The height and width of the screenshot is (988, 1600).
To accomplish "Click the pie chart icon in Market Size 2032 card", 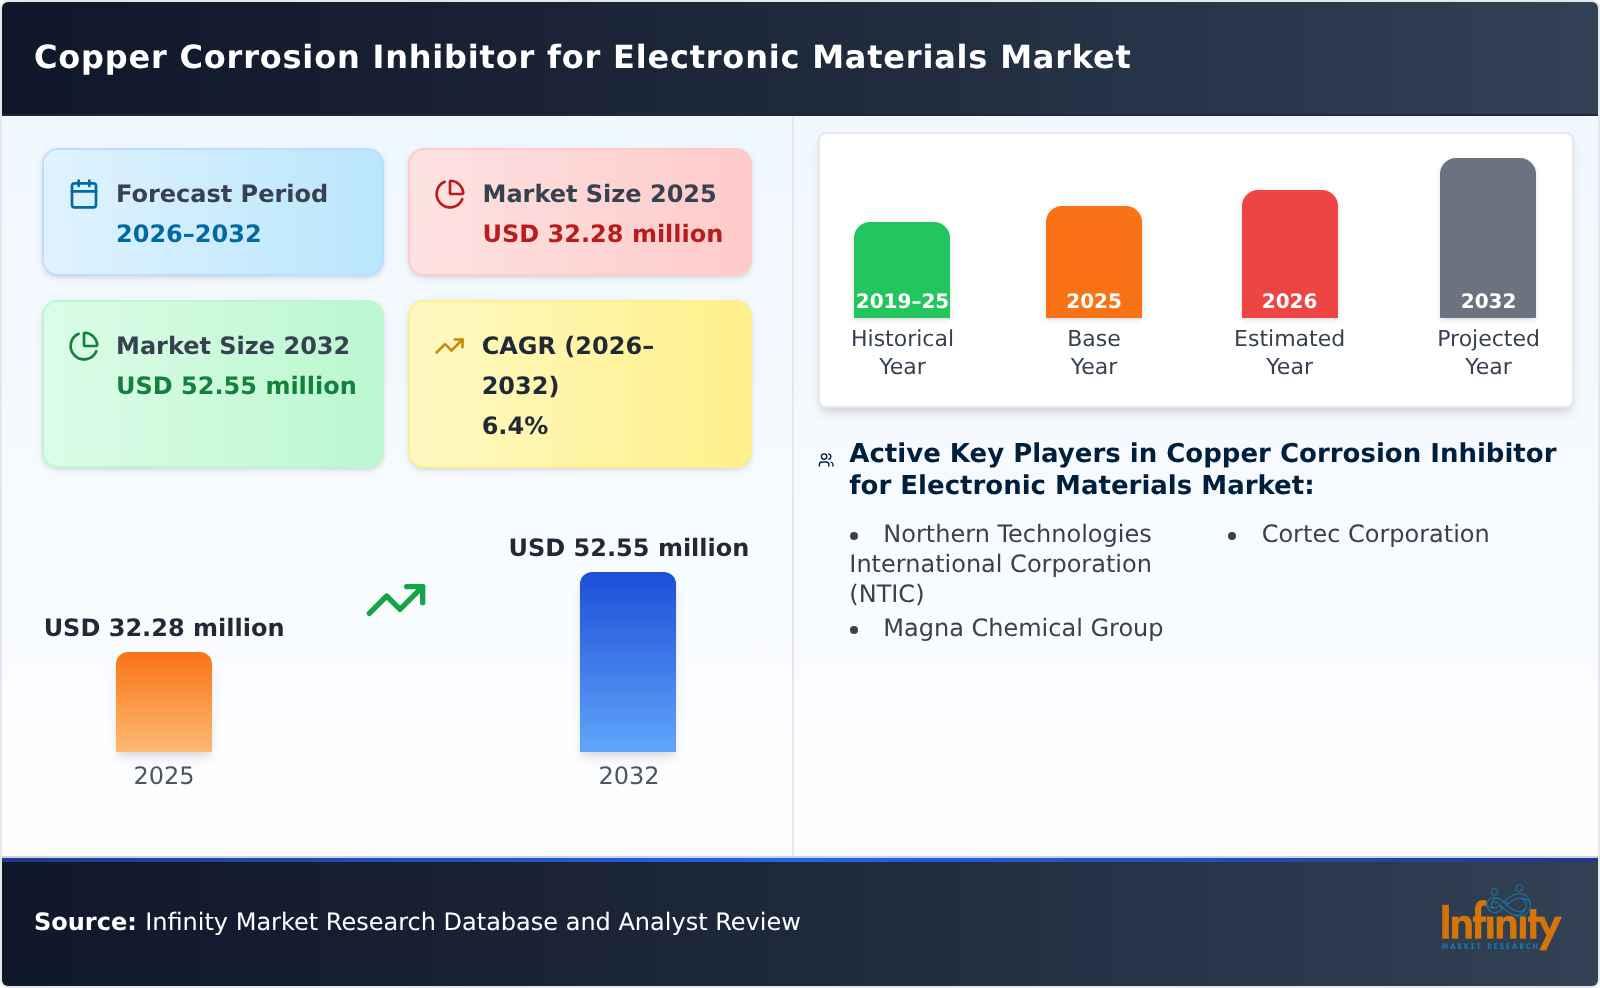I will pos(85,344).
